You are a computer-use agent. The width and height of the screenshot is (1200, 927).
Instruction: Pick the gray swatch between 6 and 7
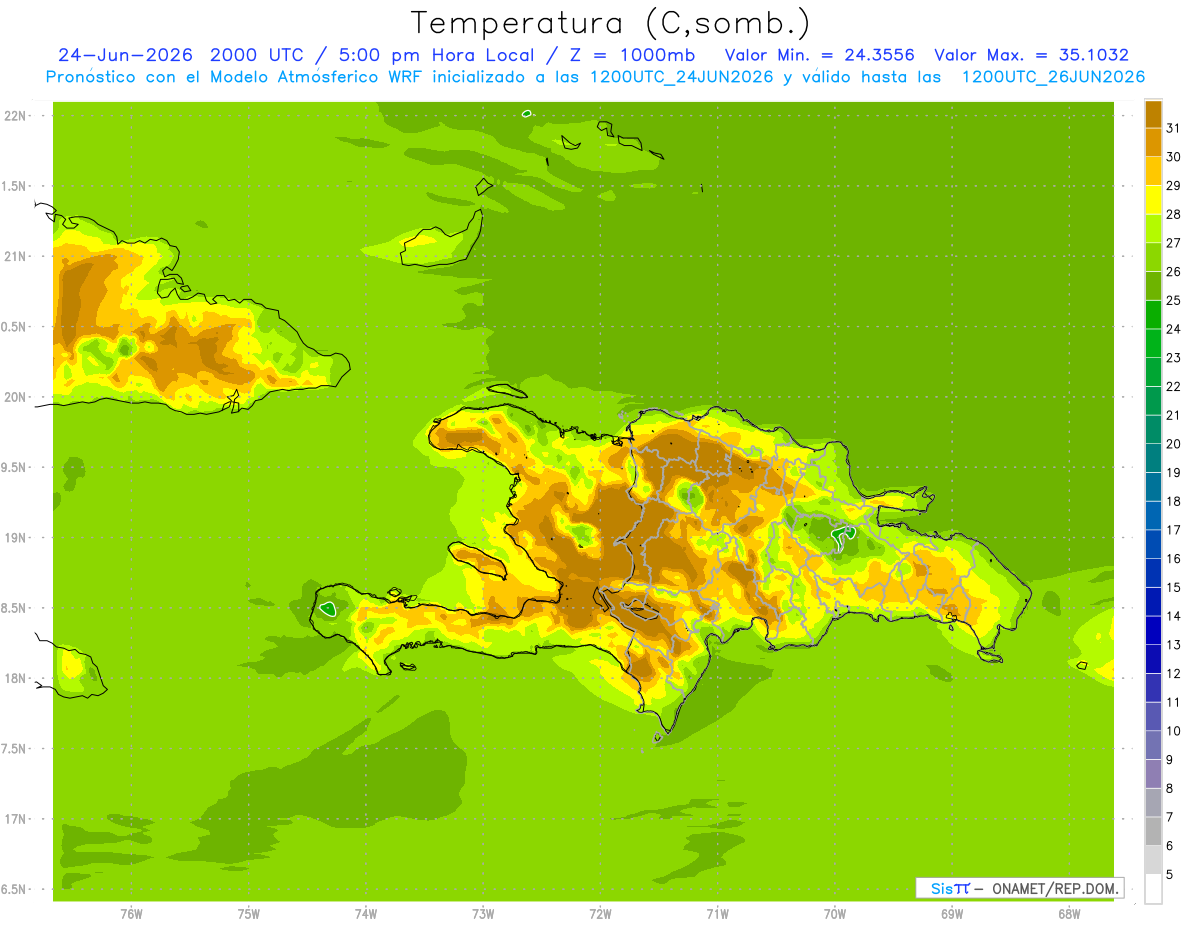pyautogui.click(x=1153, y=831)
